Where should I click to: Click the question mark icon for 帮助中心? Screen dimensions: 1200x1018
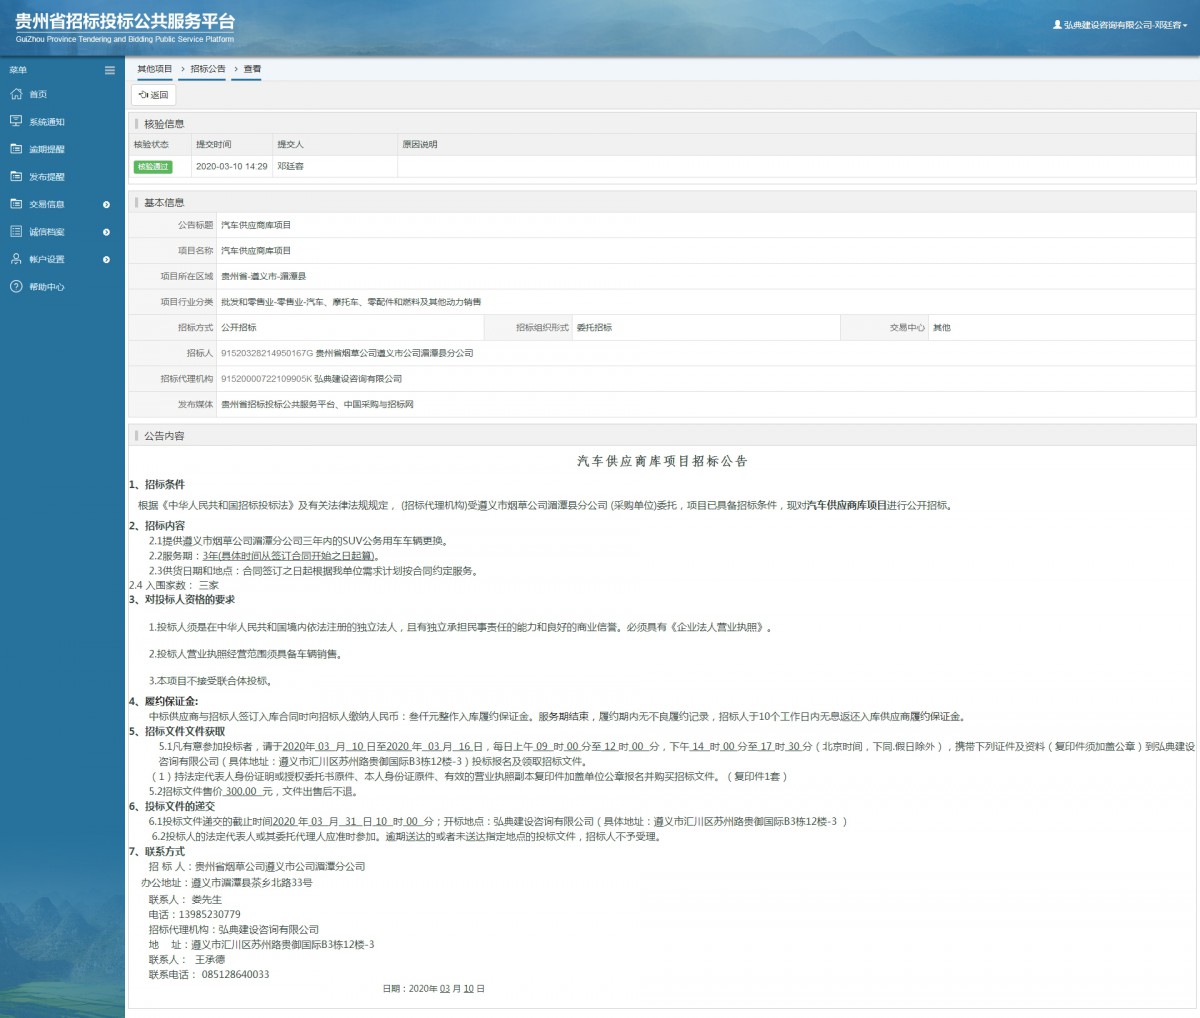[x=16, y=287]
